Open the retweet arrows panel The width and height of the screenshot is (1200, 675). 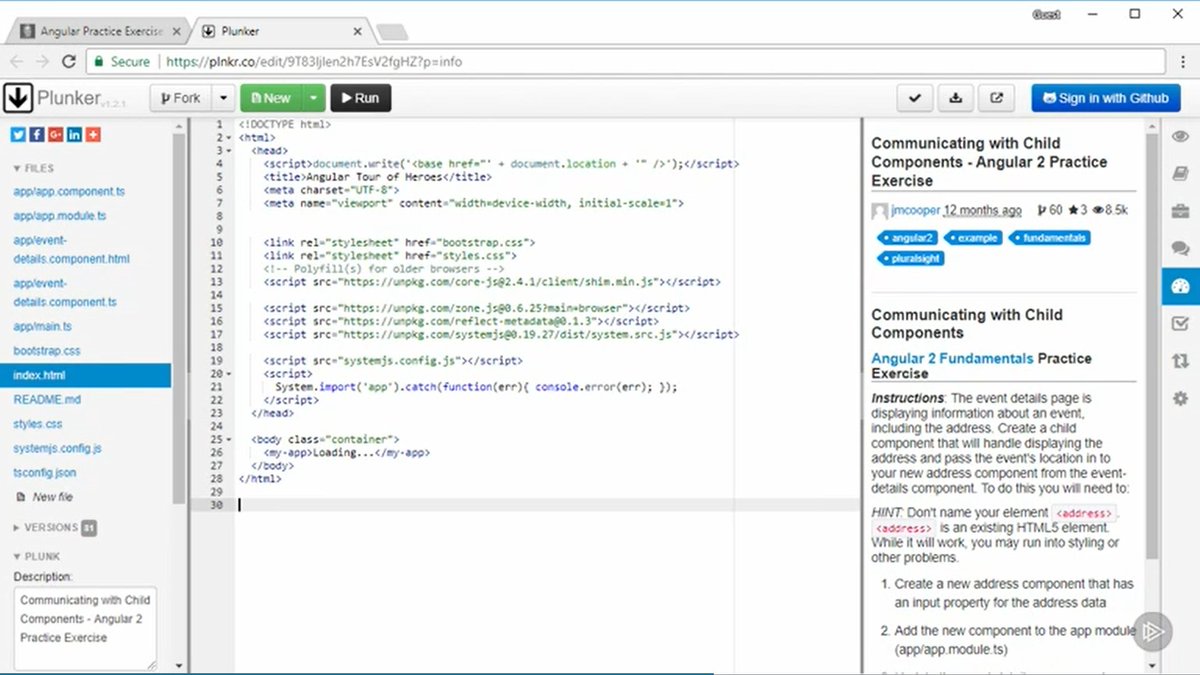(x=1180, y=361)
